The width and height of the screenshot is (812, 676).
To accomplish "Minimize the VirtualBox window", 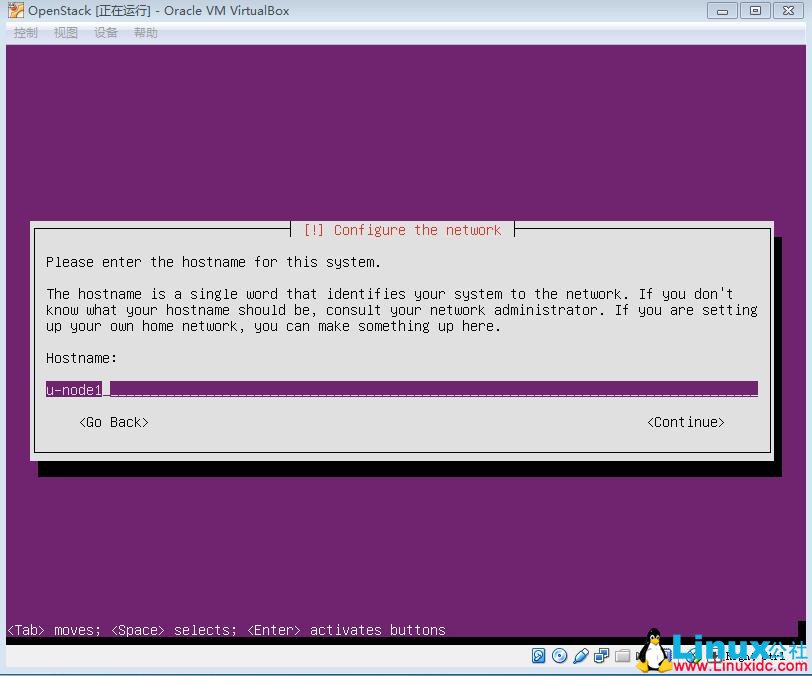I will [x=721, y=10].
